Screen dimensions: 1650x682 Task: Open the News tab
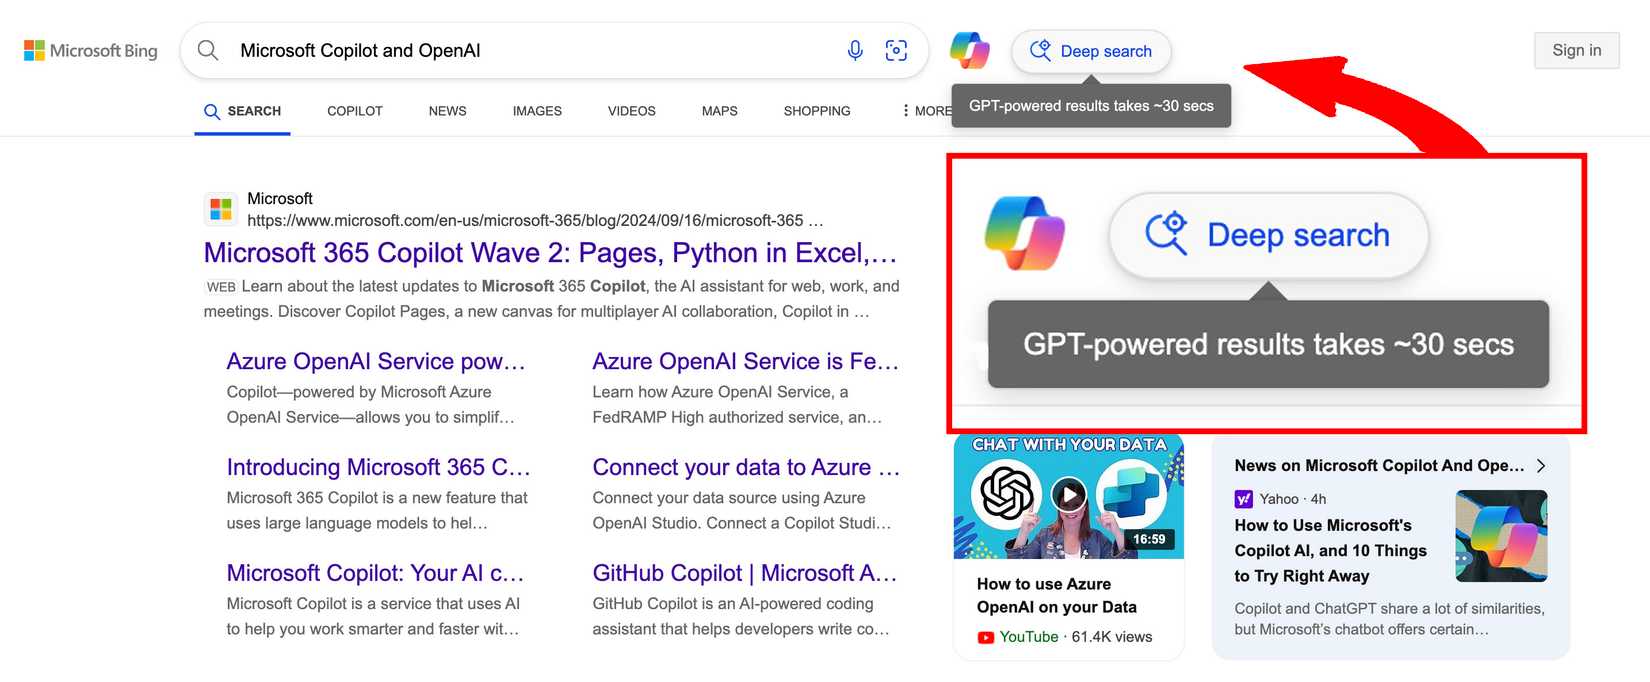(x=447, y=111)
